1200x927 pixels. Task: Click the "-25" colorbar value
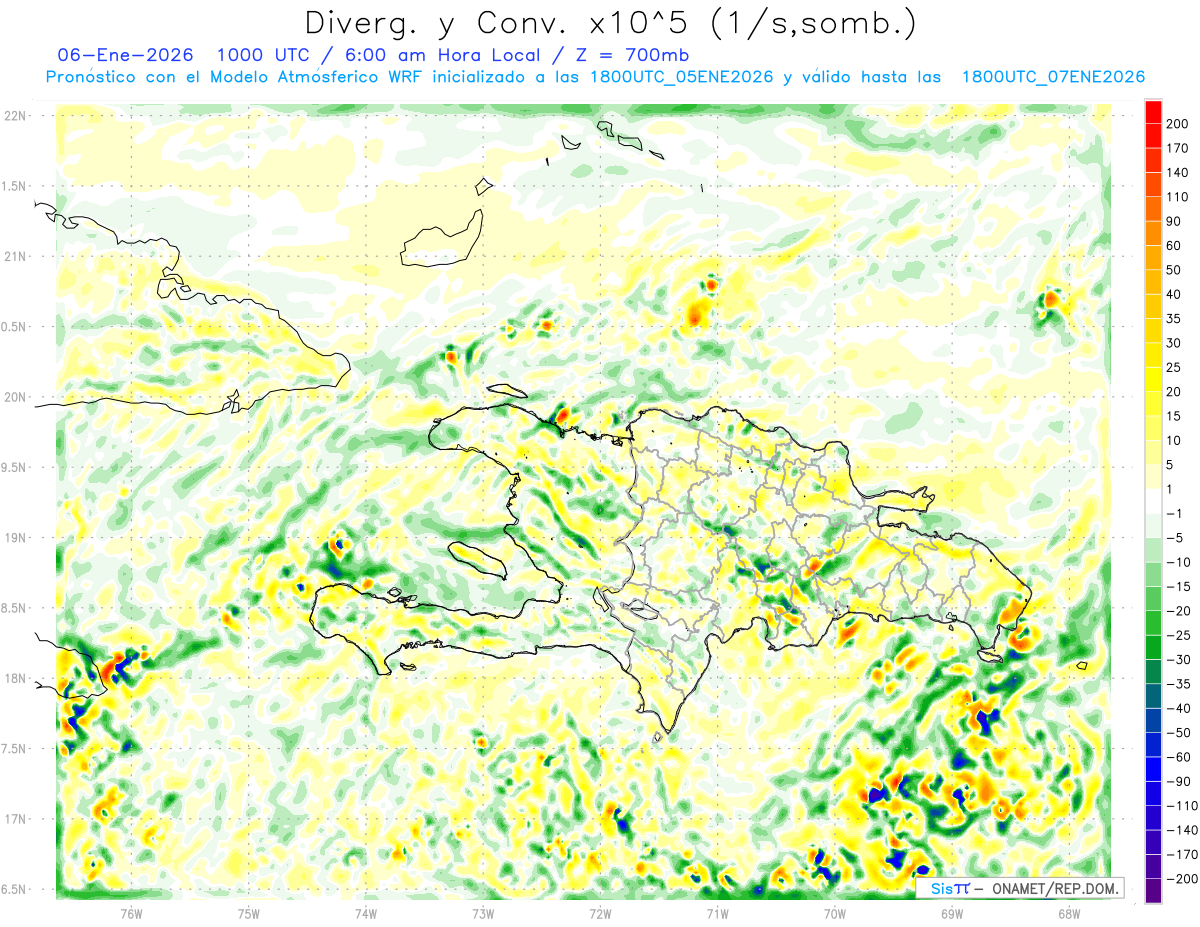pos(1178,635)
